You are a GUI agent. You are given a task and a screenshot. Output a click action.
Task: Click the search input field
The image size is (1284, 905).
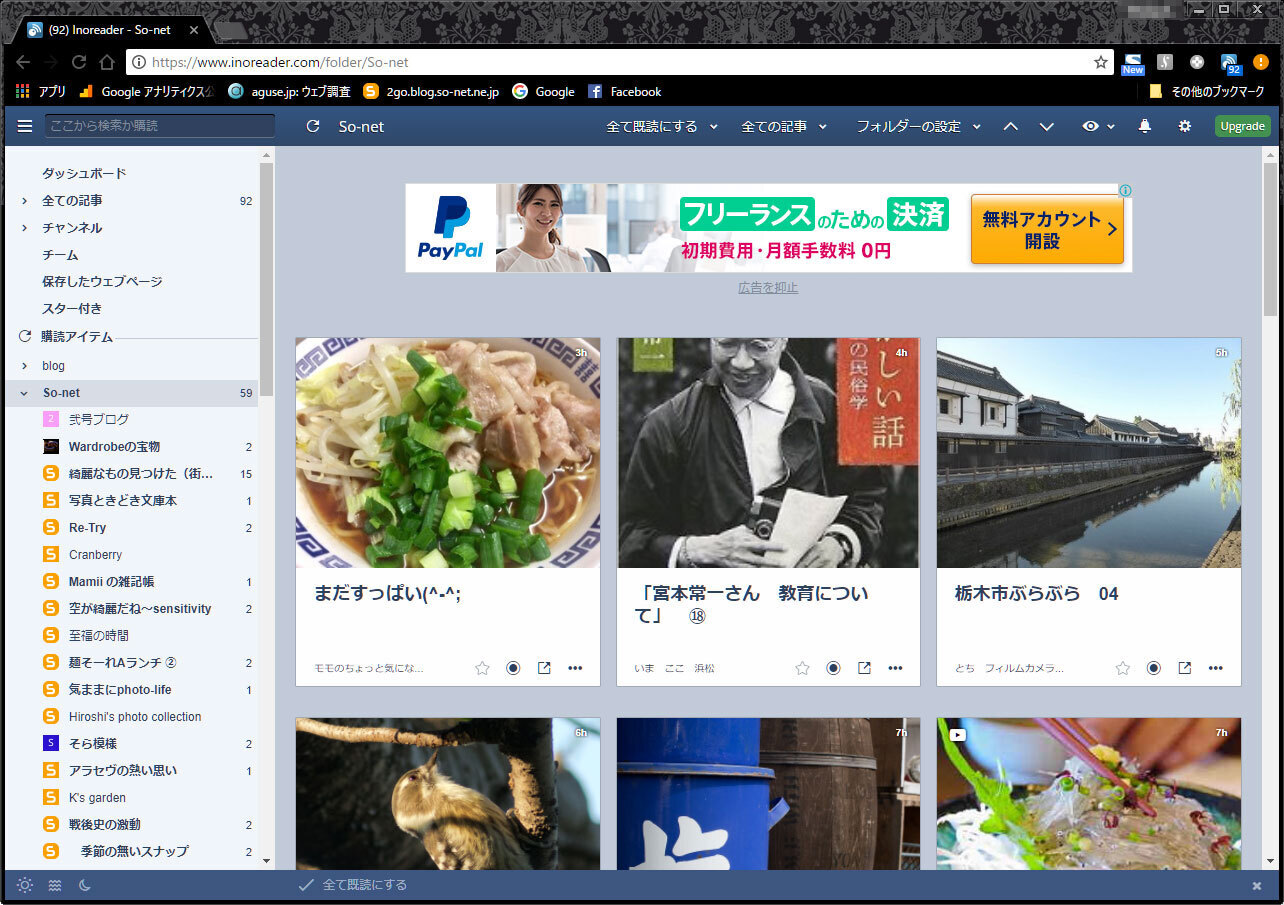(159, 126)
